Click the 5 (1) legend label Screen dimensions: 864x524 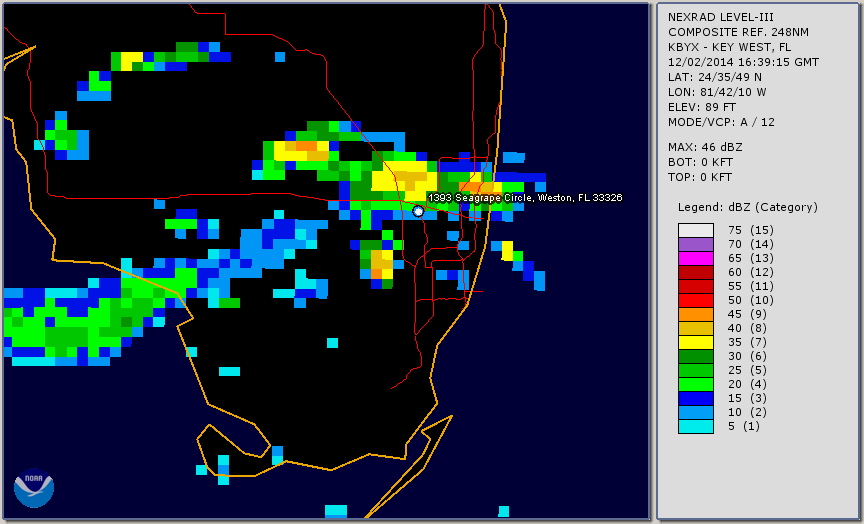(744, 426)
